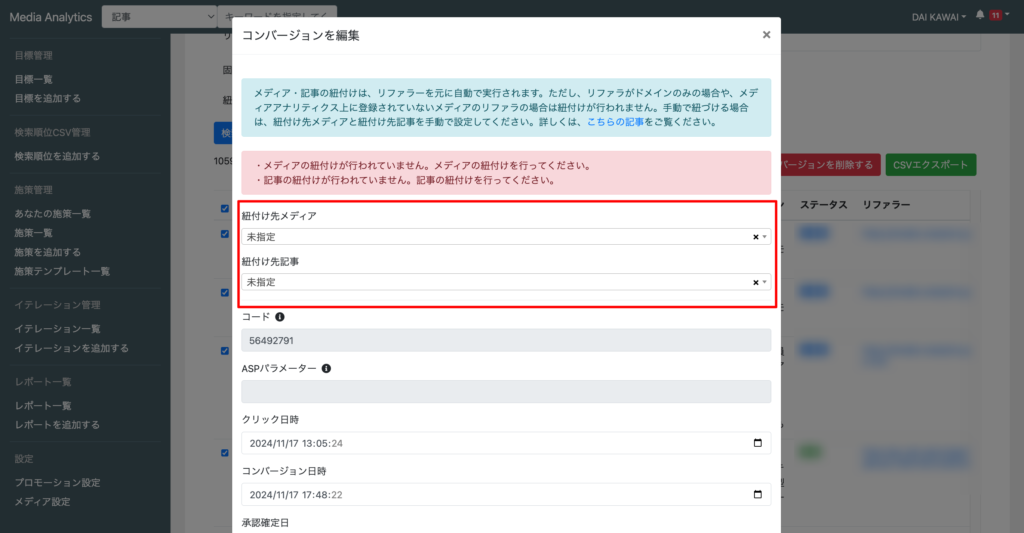Open イテレーション一覧 in the sidebar
The image size is (1024, 533).
57,329
